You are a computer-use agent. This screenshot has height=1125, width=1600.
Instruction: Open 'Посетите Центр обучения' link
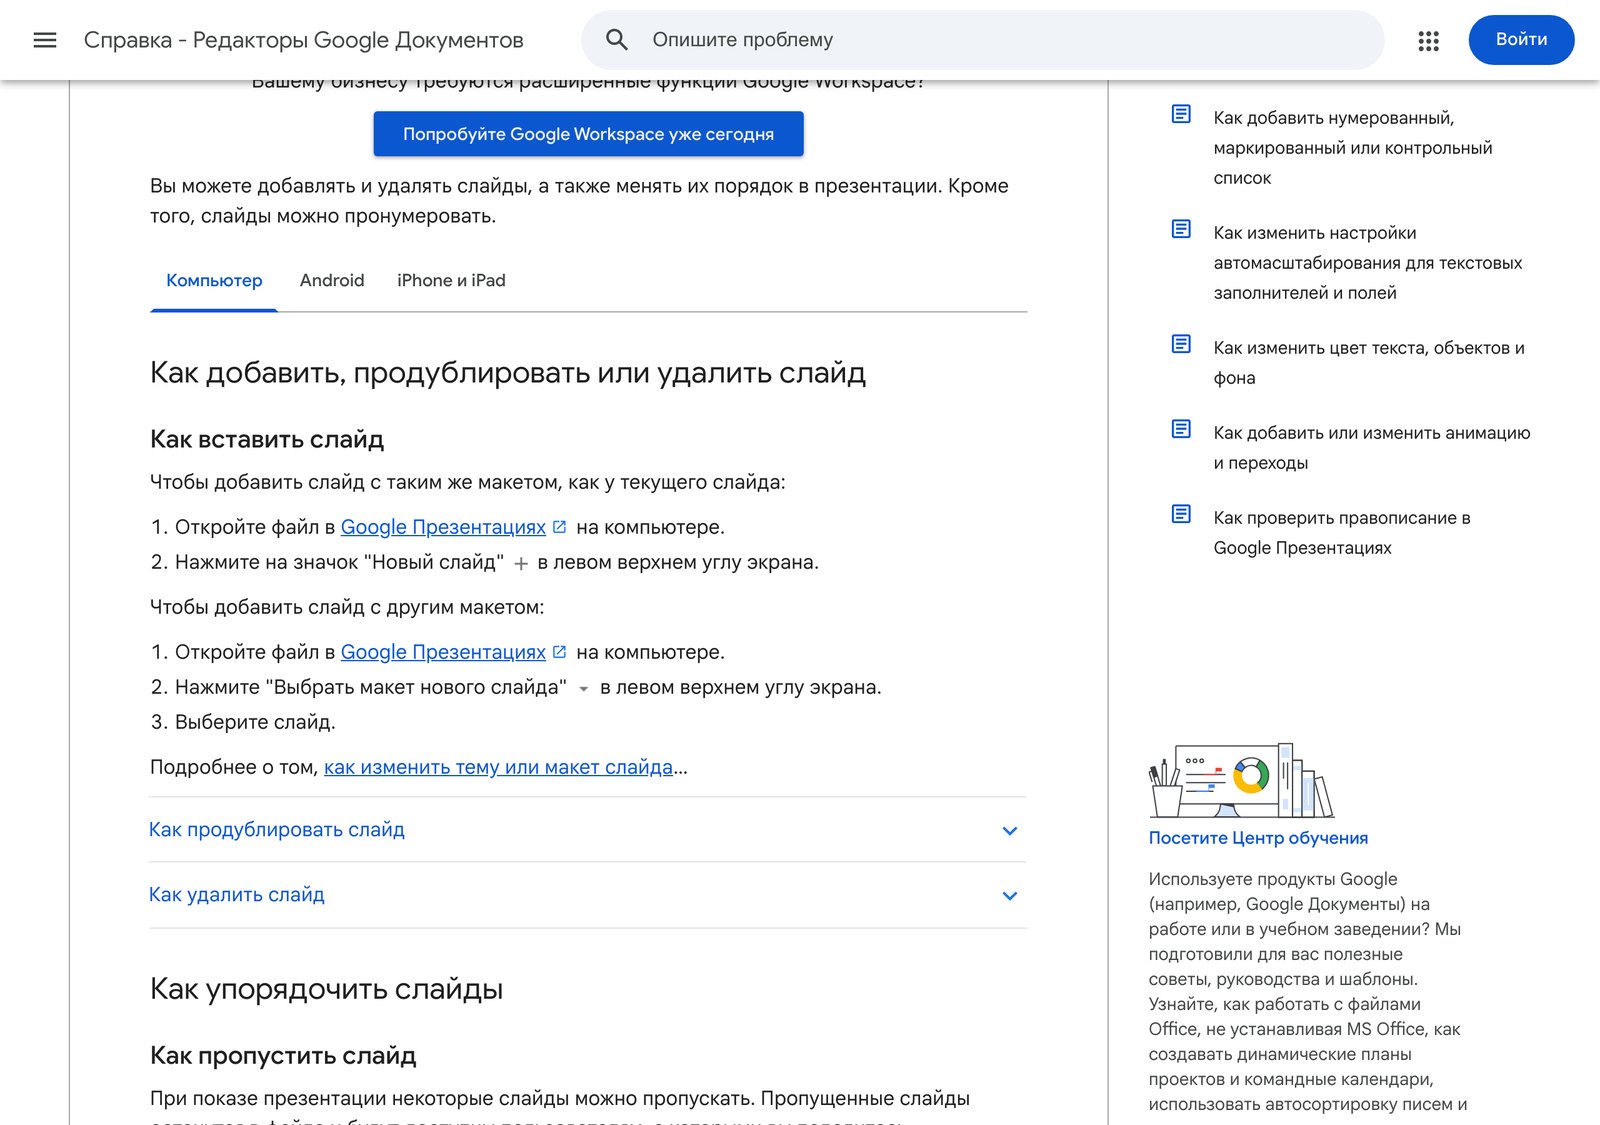coord(1258,838)
